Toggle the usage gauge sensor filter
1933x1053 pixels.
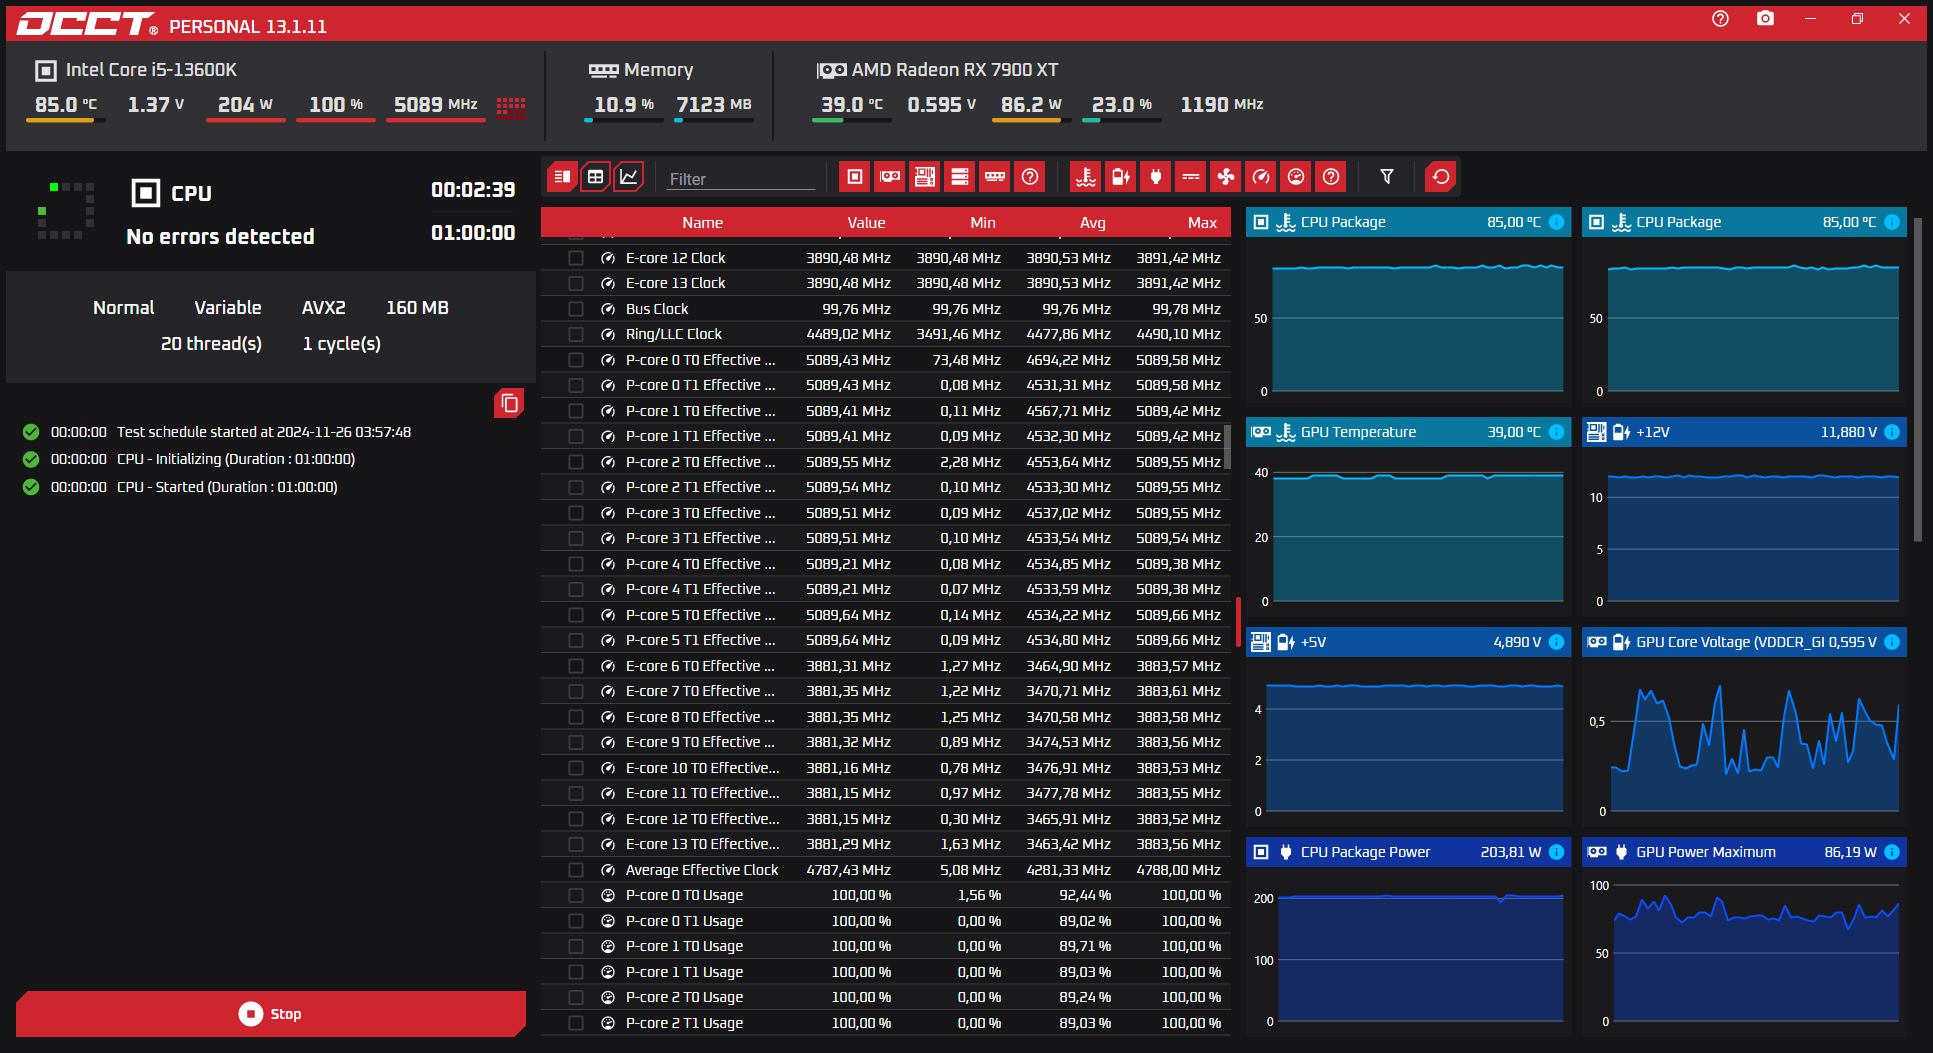[x=1295, y=177]
